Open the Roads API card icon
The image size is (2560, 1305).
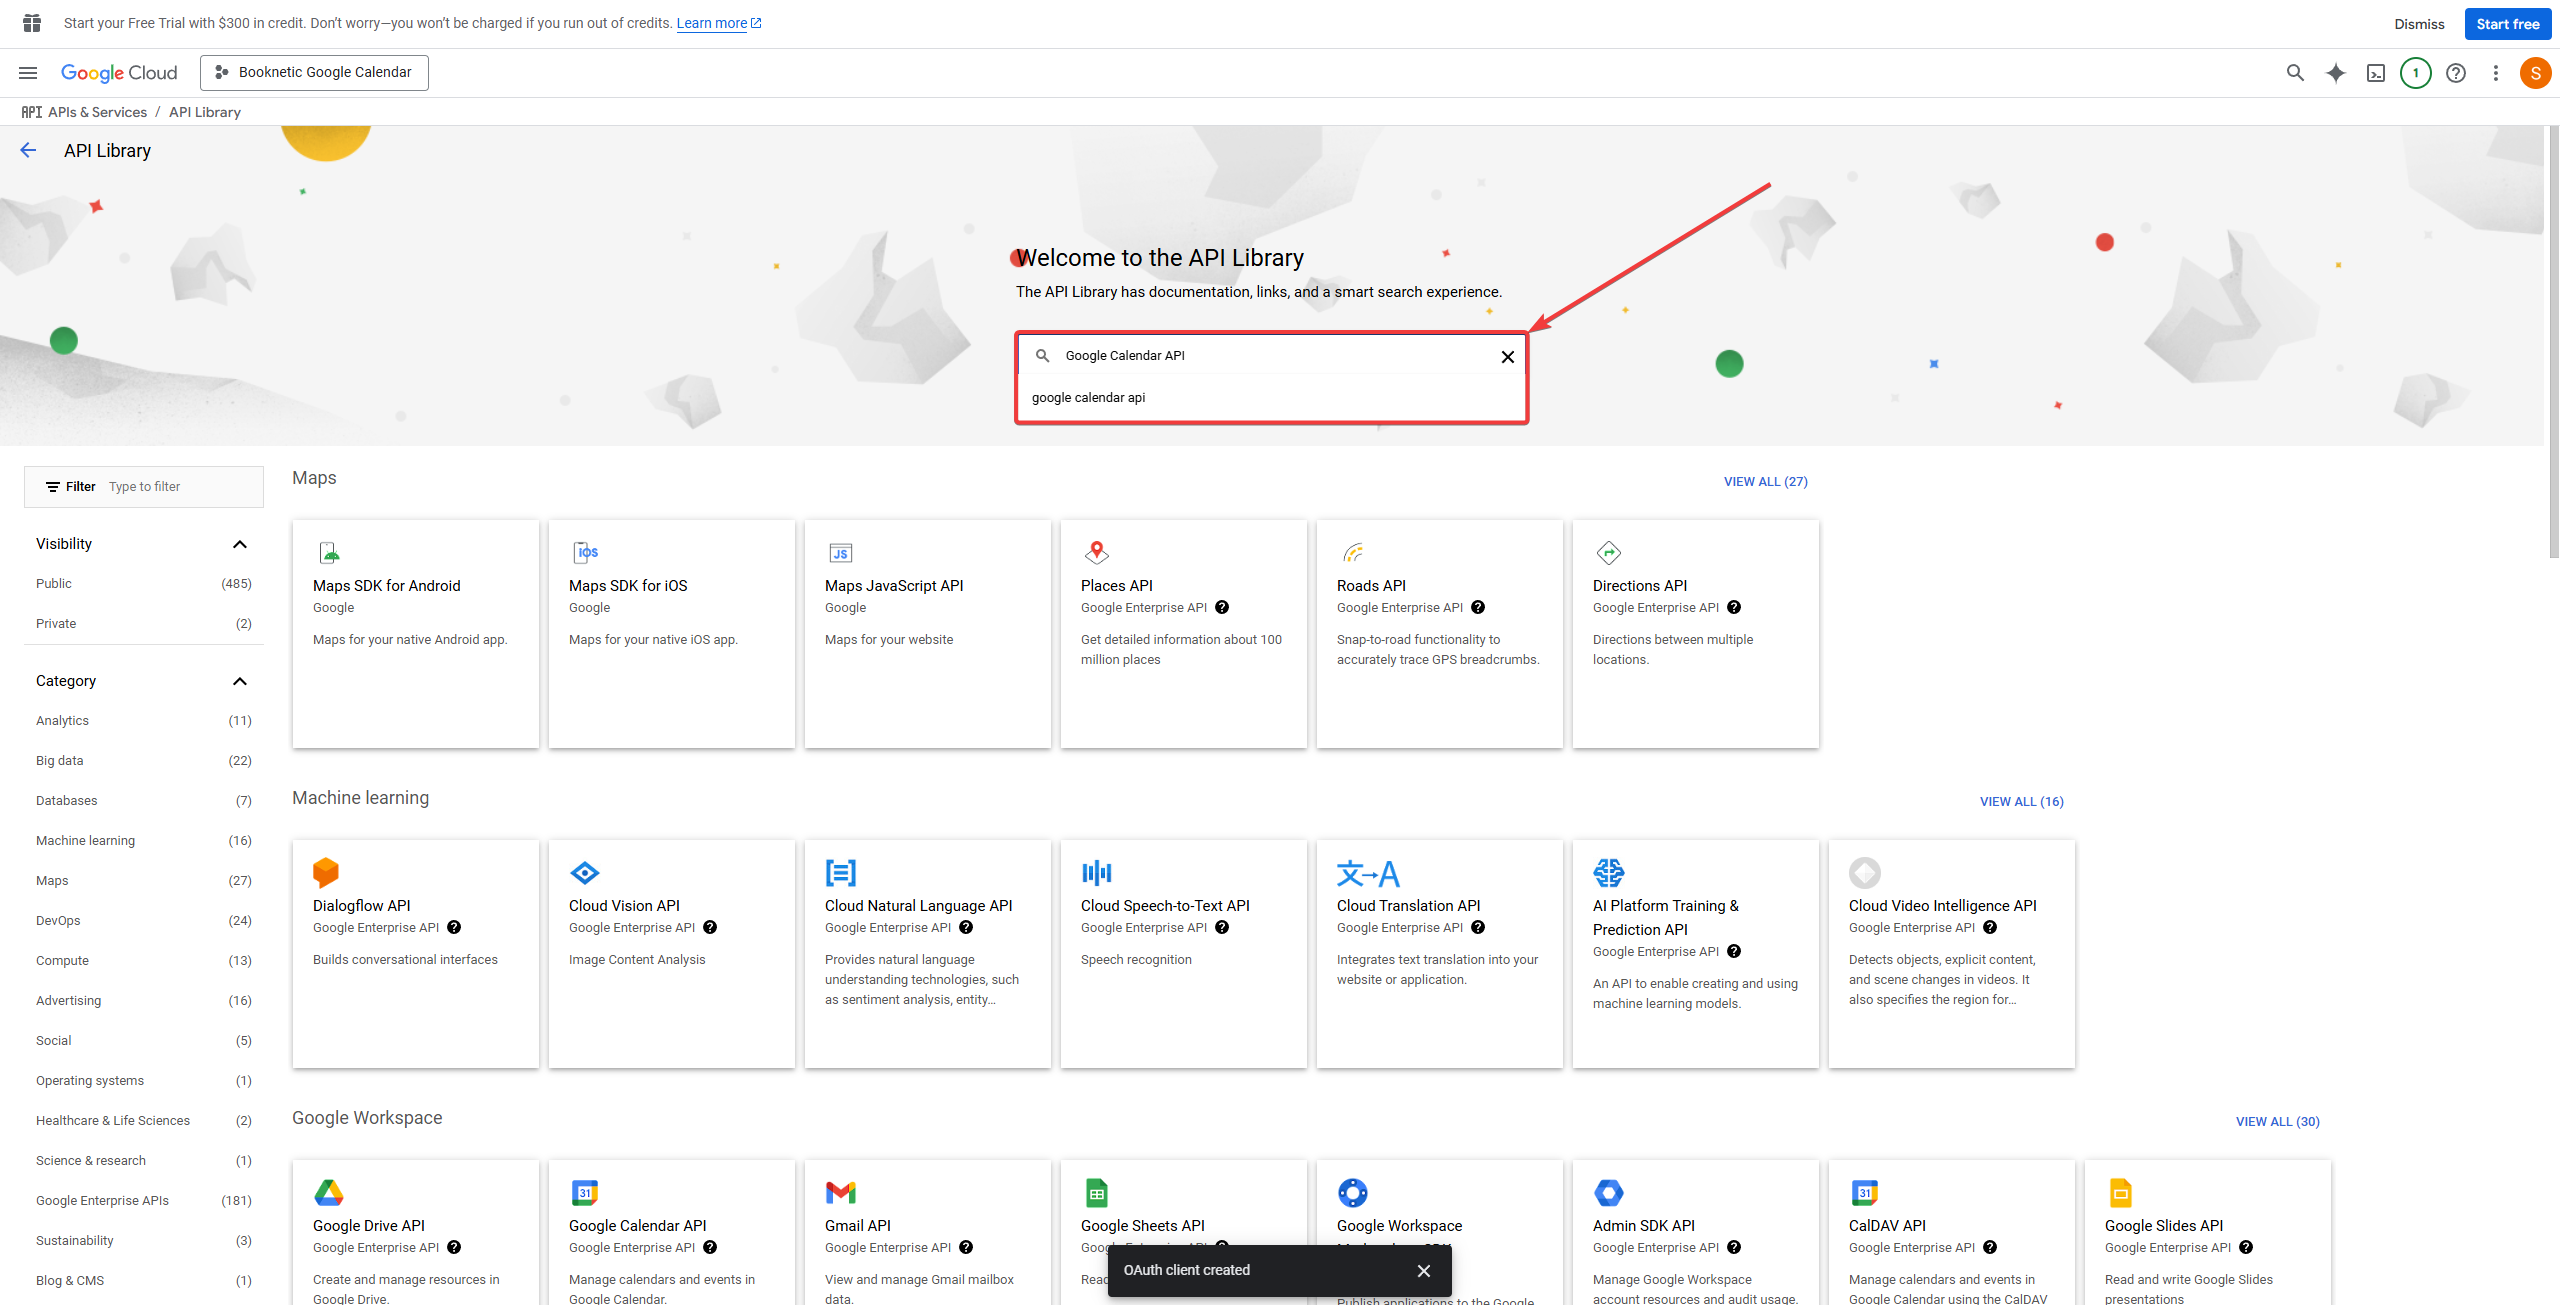(x=1353, y=552)
